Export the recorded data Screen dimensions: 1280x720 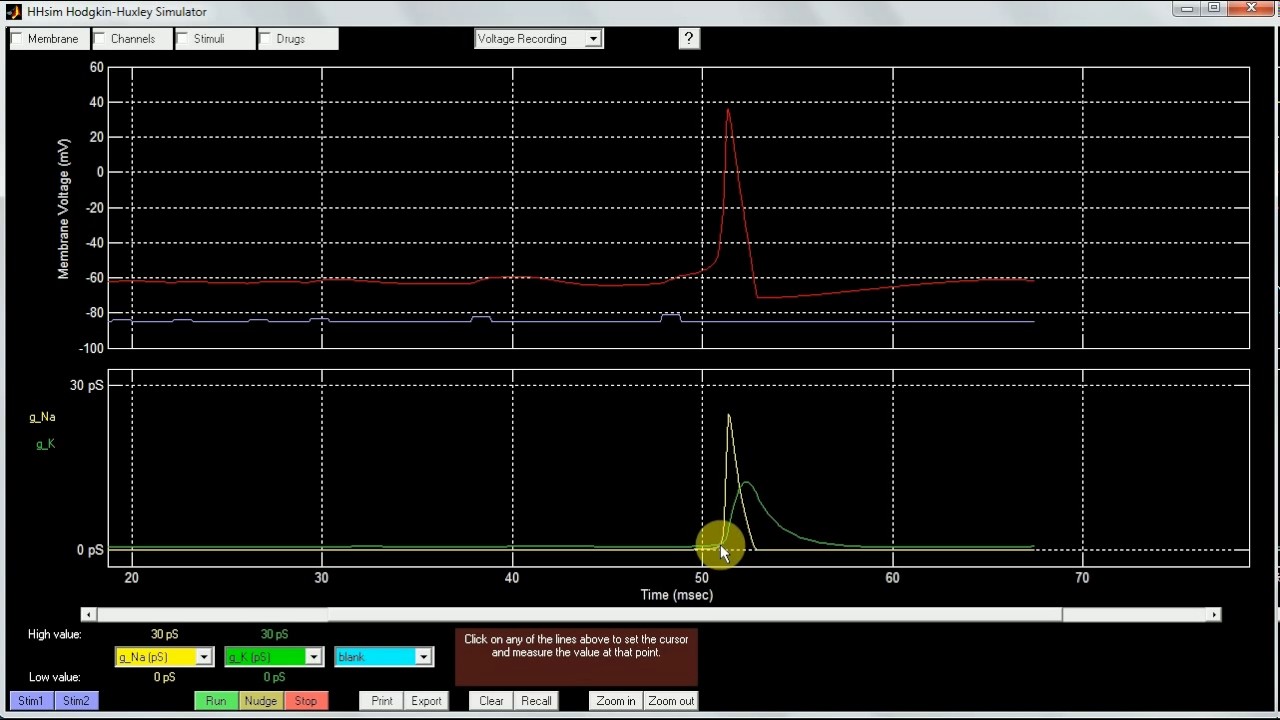click(x=426, y=701)
